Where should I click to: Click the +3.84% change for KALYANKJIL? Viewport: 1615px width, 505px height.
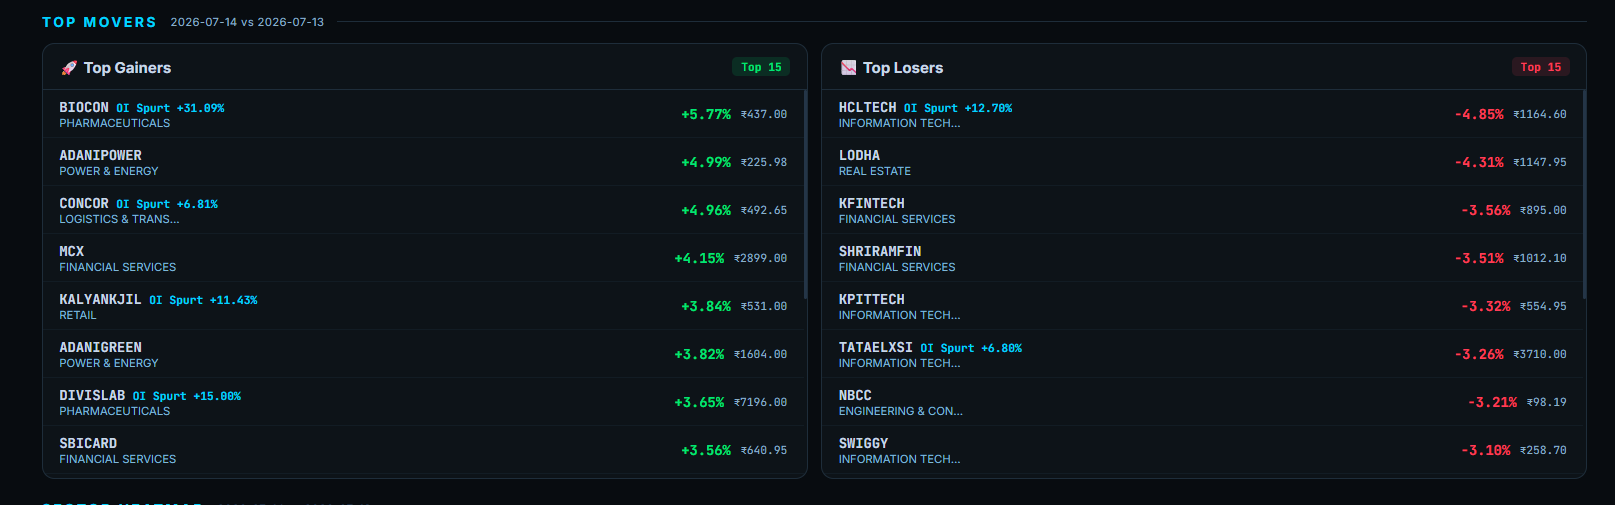coord(706,307)
